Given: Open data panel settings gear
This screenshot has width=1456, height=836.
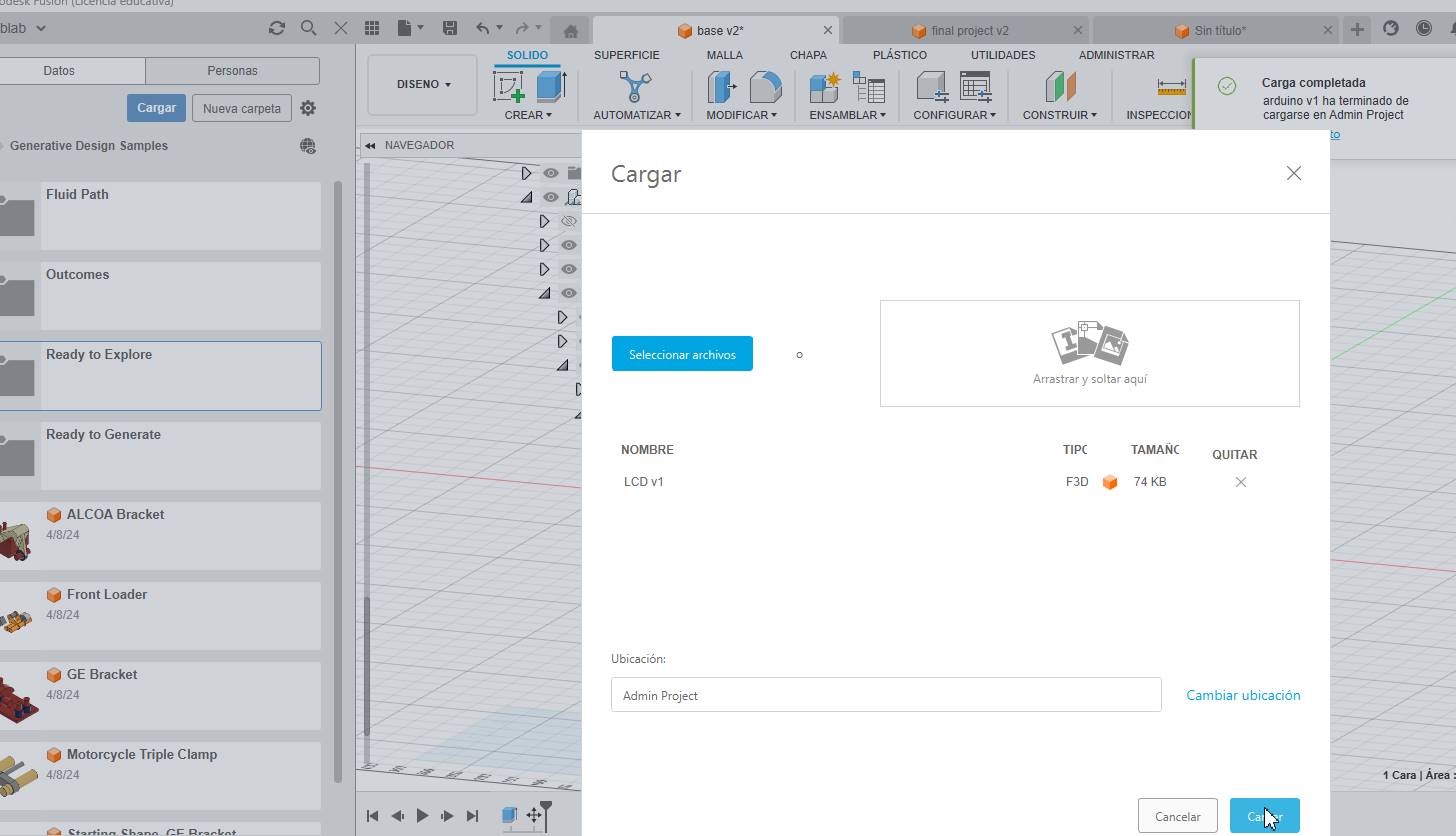Looking at the screenshot, I should click(x=308, y=108).
